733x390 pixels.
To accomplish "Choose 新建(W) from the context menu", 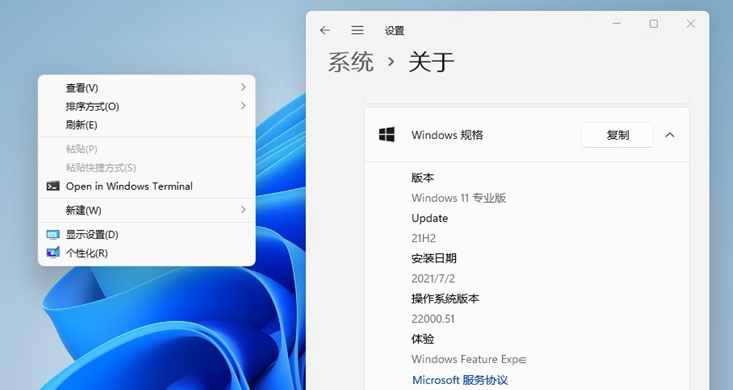I will (147, 210).
